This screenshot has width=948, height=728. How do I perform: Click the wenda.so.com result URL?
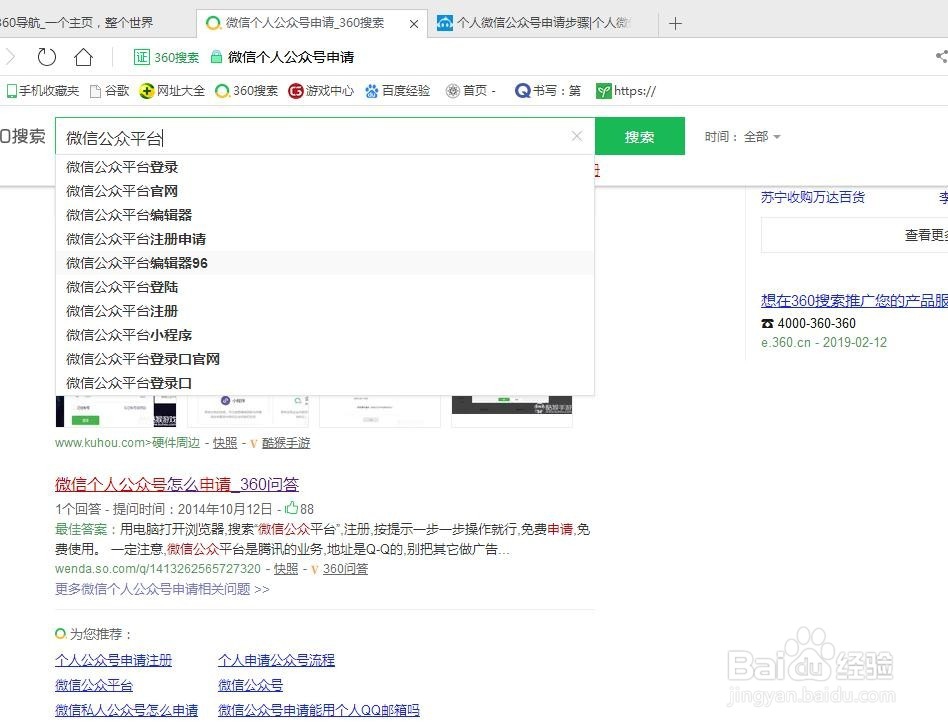158,569
